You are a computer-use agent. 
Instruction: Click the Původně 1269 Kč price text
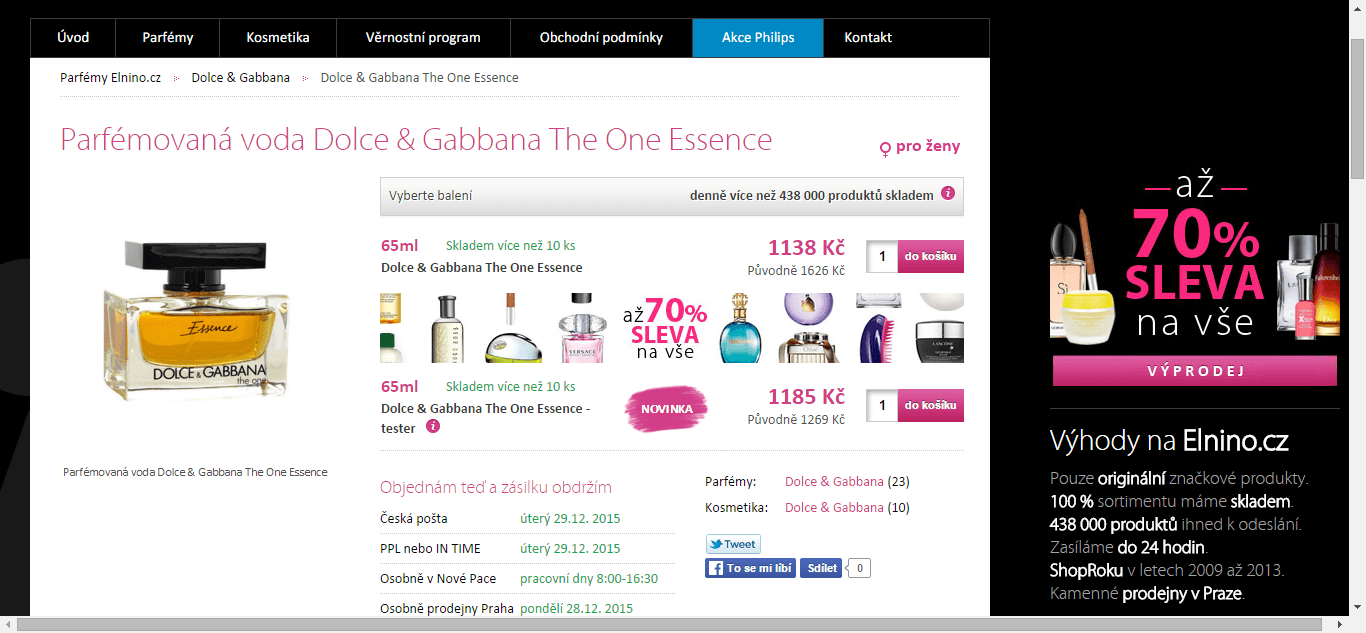point(796,419)
